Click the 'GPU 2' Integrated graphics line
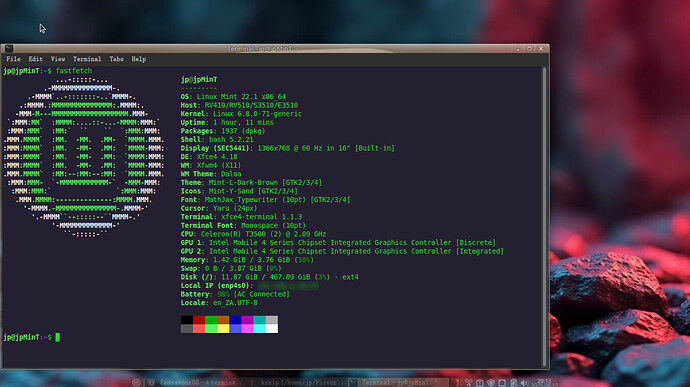This screenshot has width=690, height=387. [342, 251]
